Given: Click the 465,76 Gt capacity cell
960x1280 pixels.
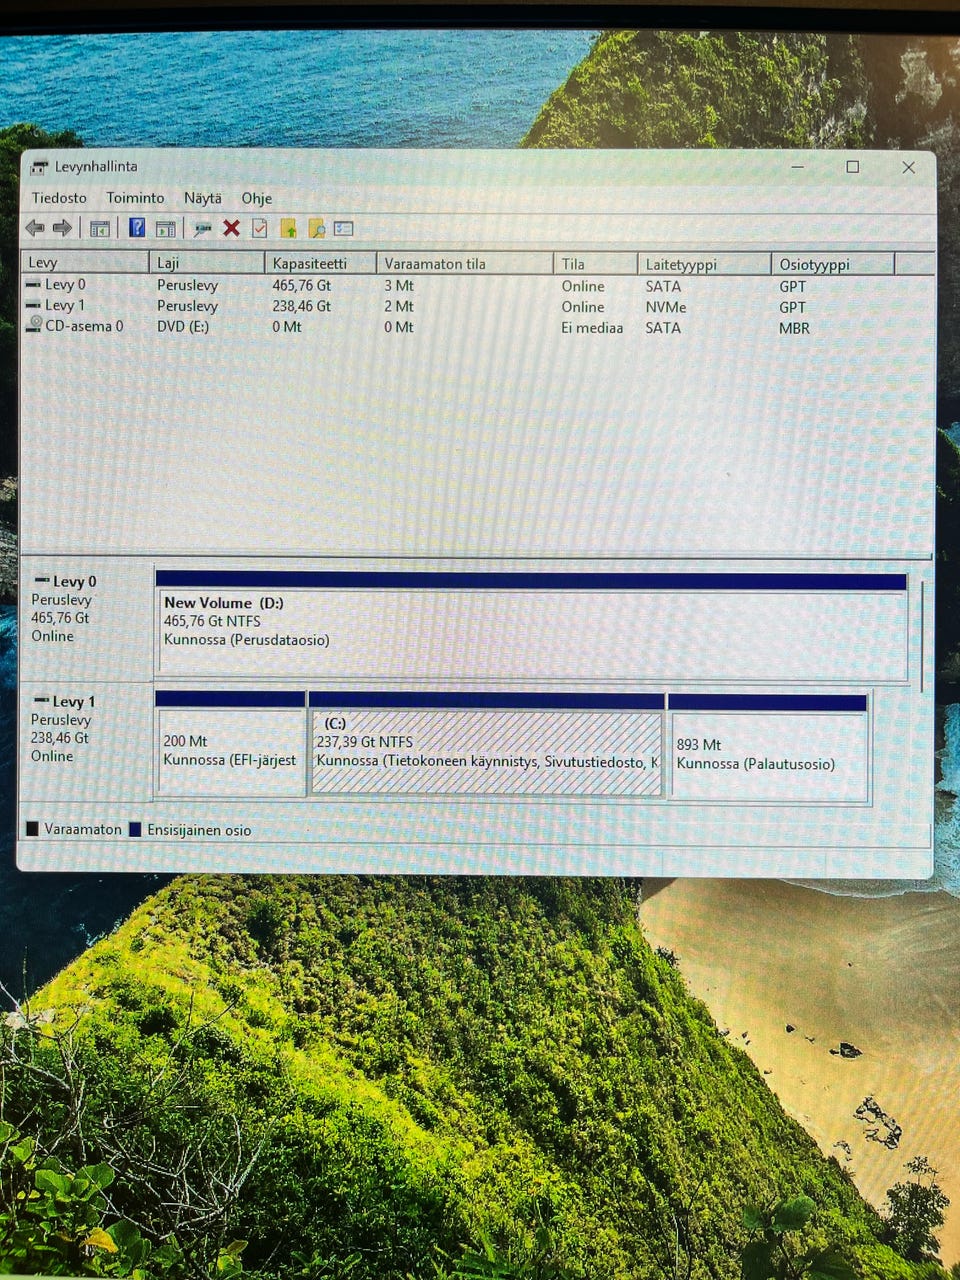Looking at the screenshot, I should tap(301, 285).
